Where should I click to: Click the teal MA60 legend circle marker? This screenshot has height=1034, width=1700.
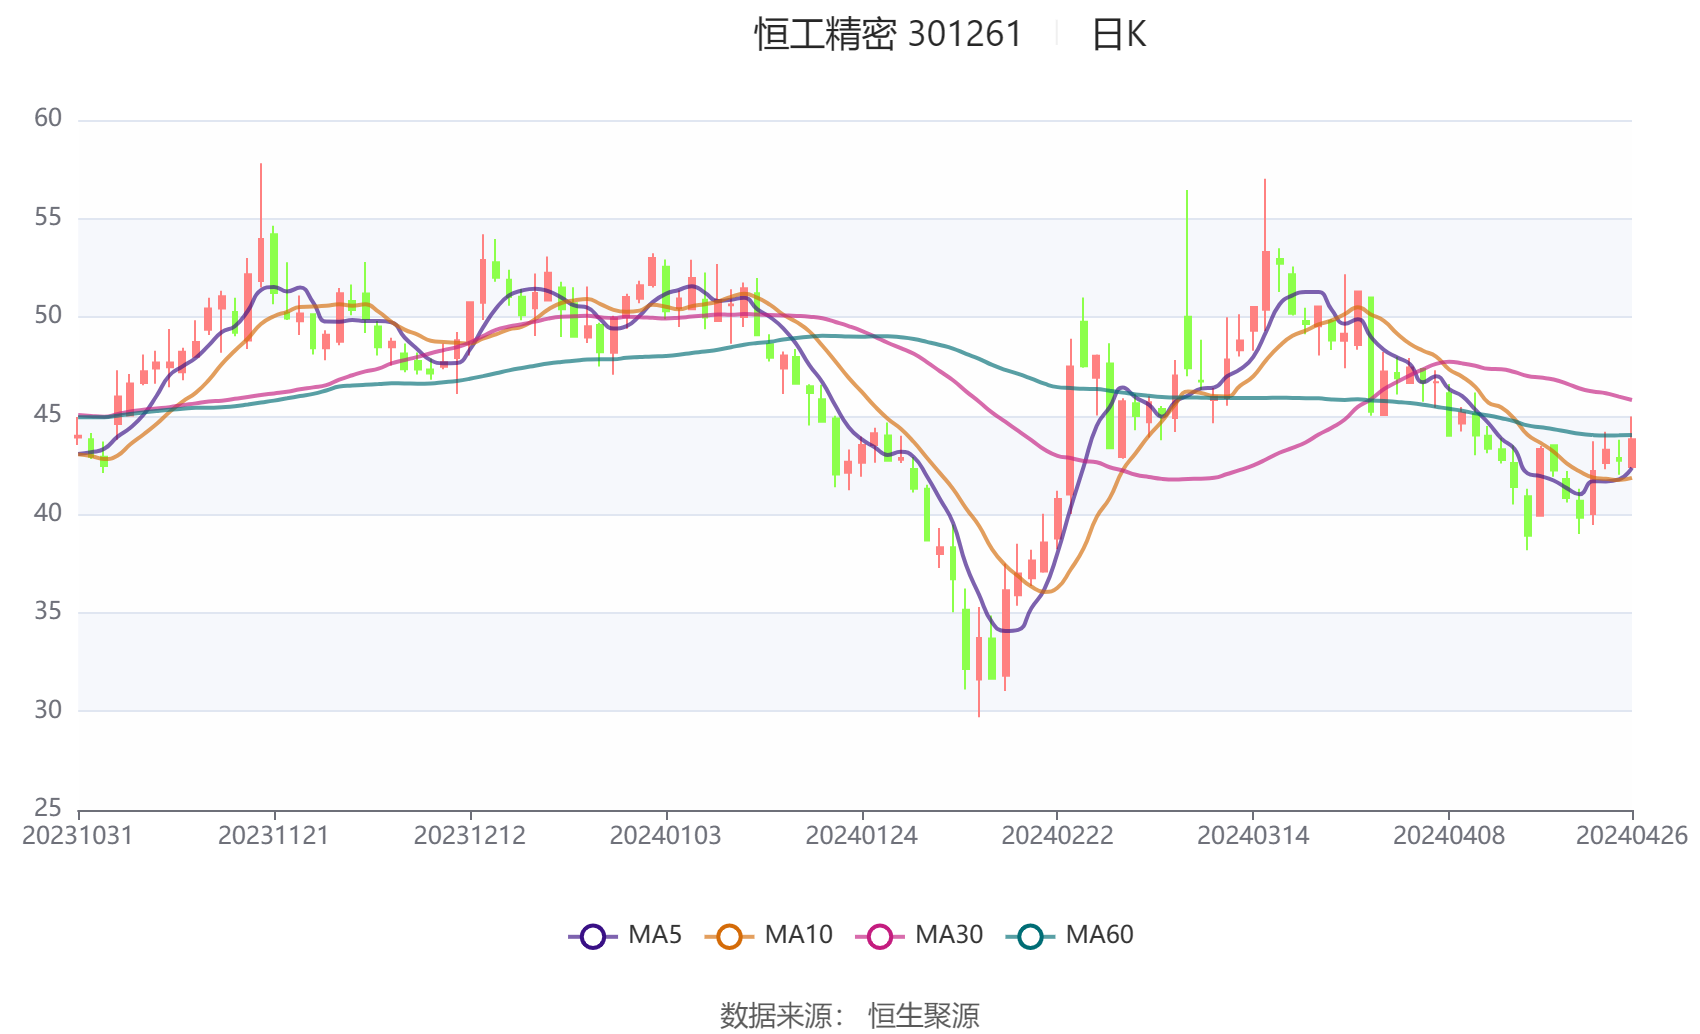click(x=1030, y=937)
